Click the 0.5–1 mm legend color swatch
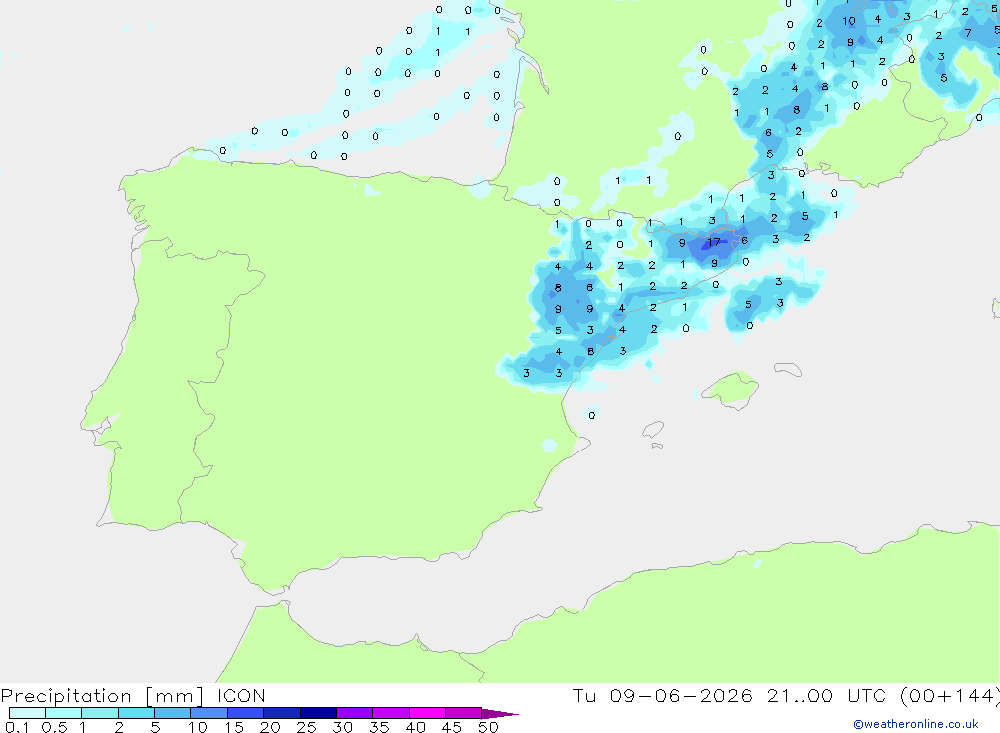The width and height of the screenshot is (1000, 733). point(63,713)
